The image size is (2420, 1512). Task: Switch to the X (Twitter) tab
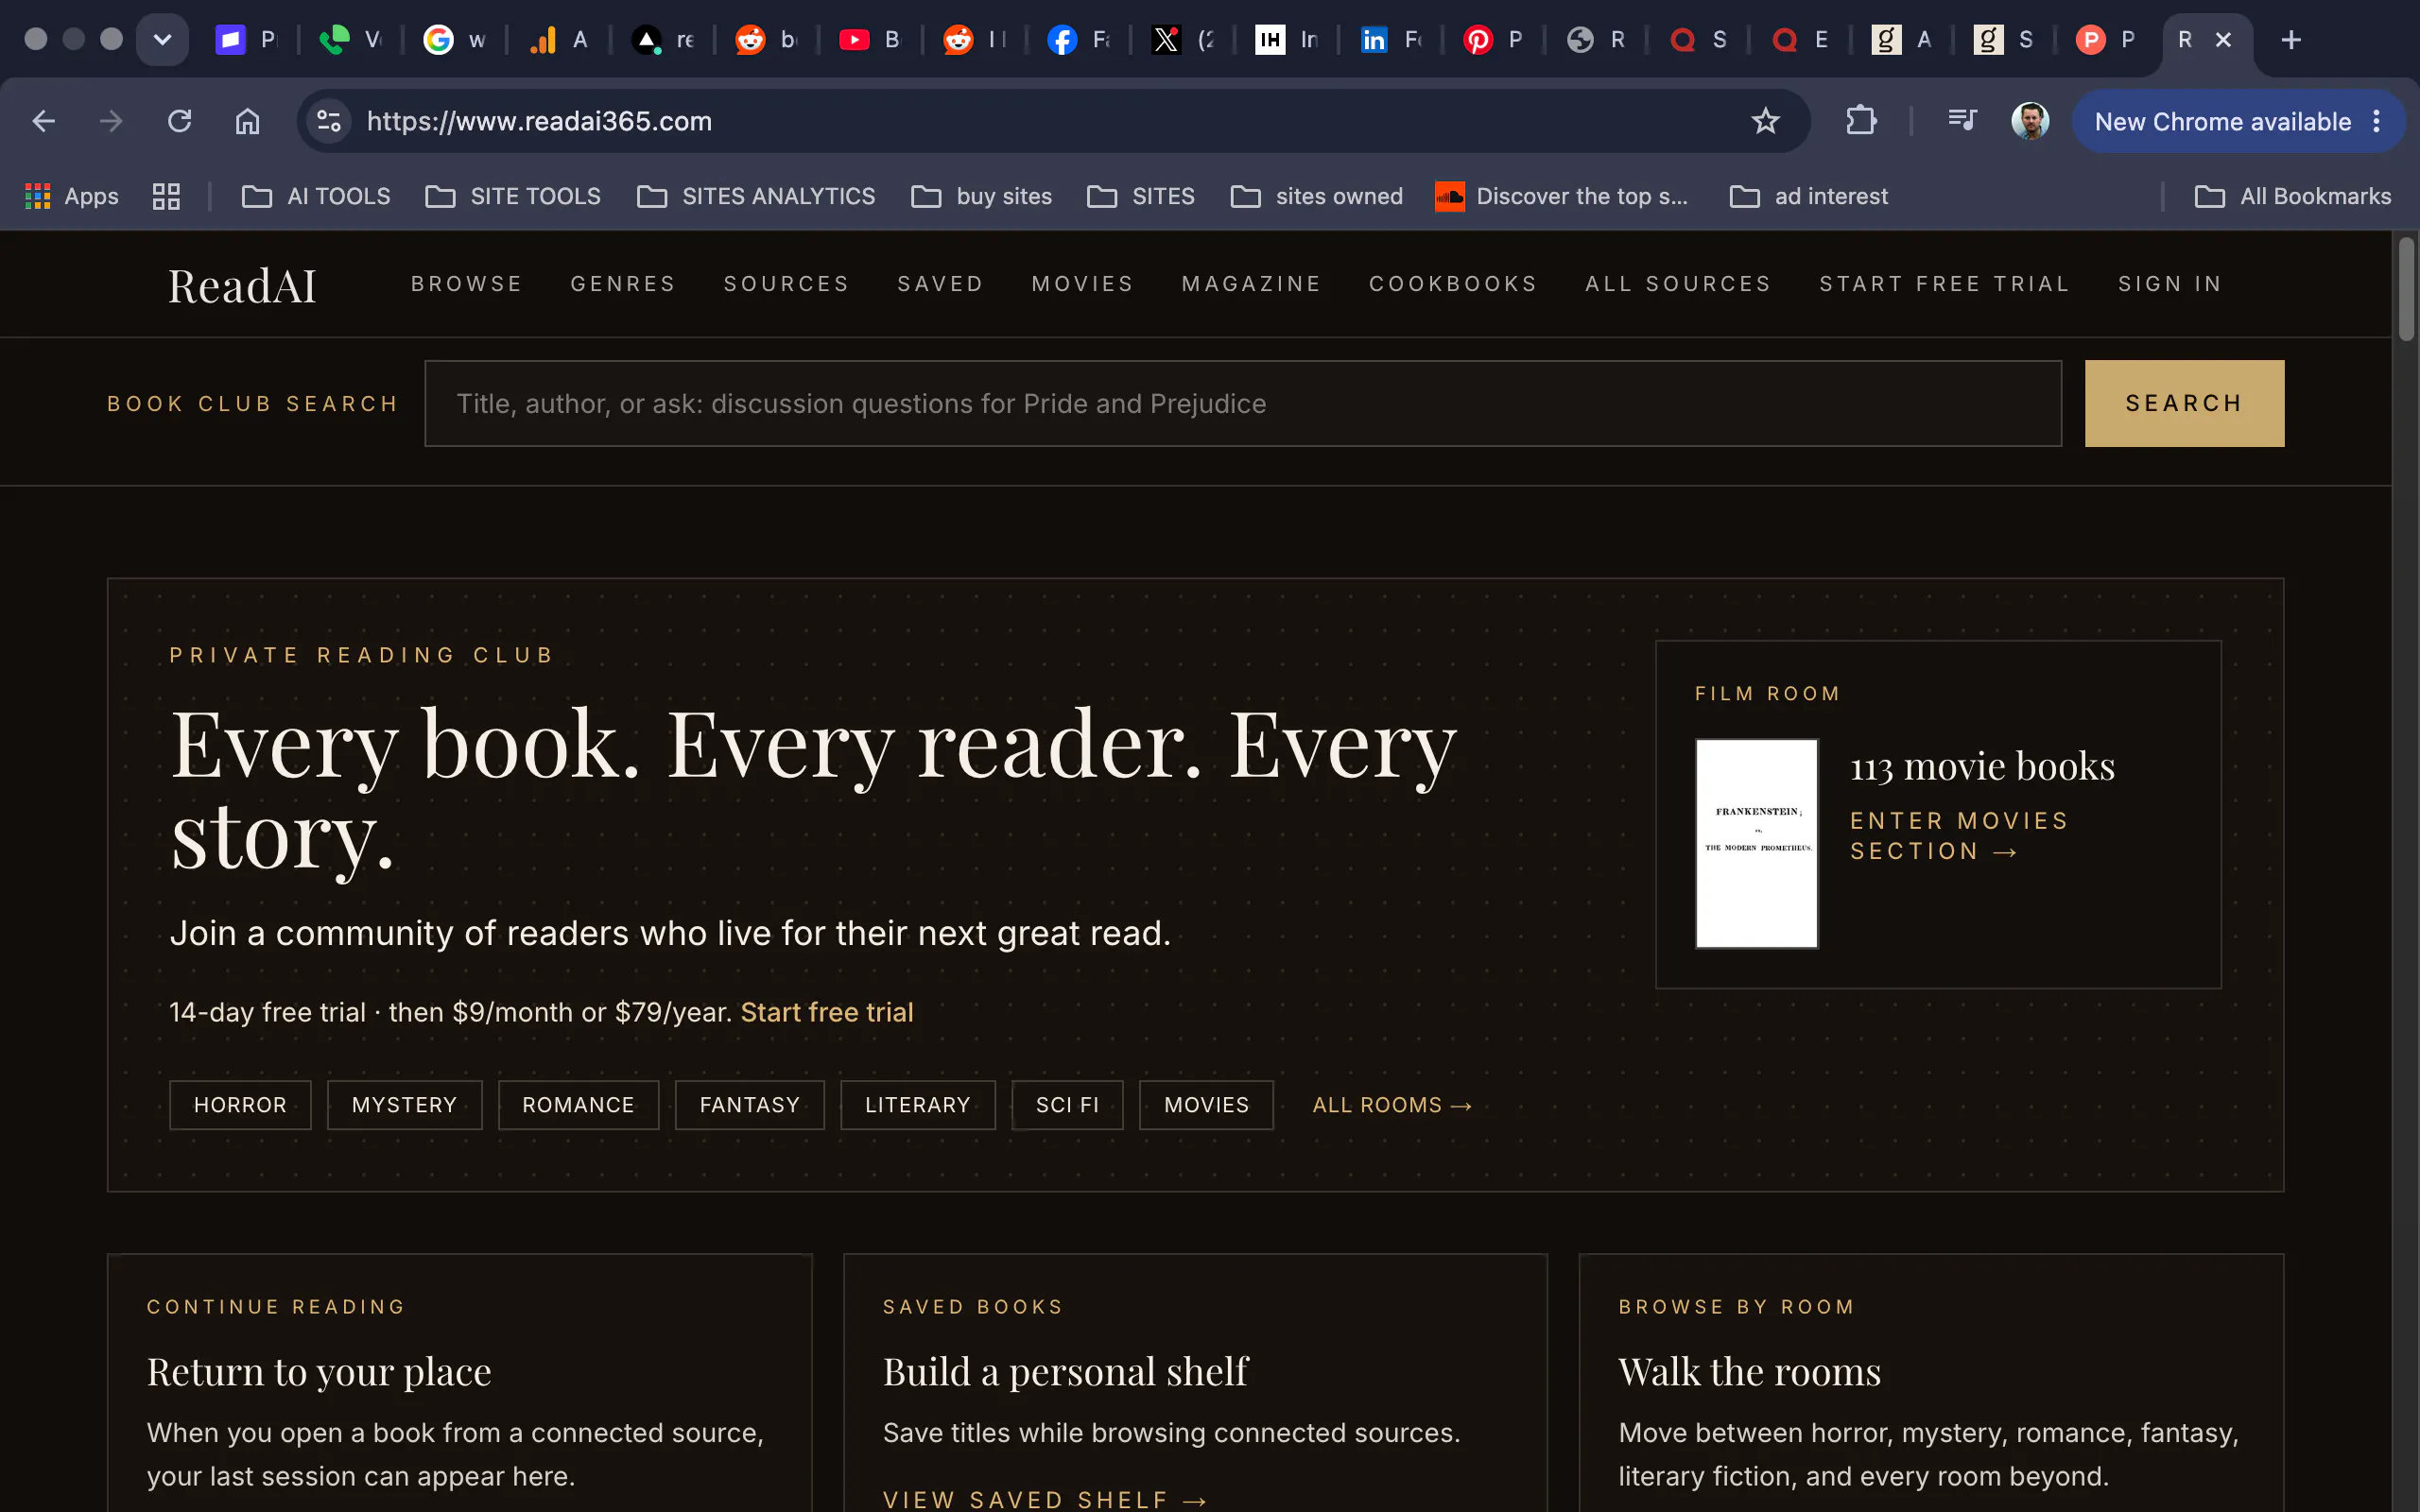(1182, 39)
